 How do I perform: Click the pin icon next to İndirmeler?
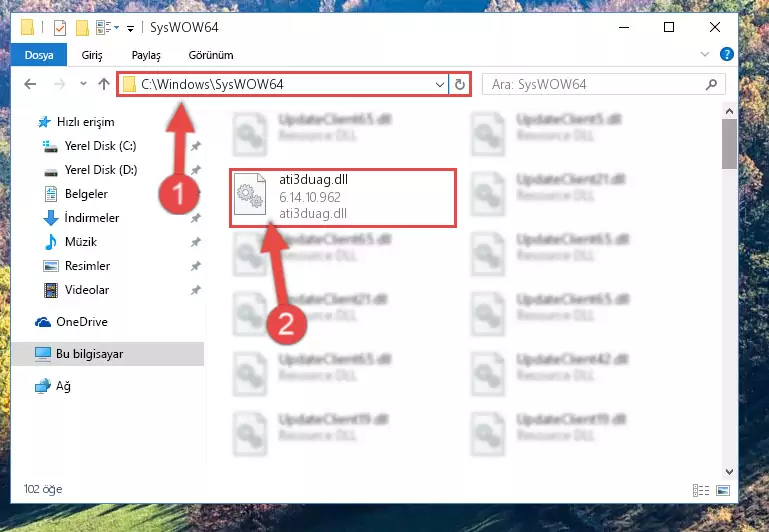pyautogui.click(x=196, y=218)
